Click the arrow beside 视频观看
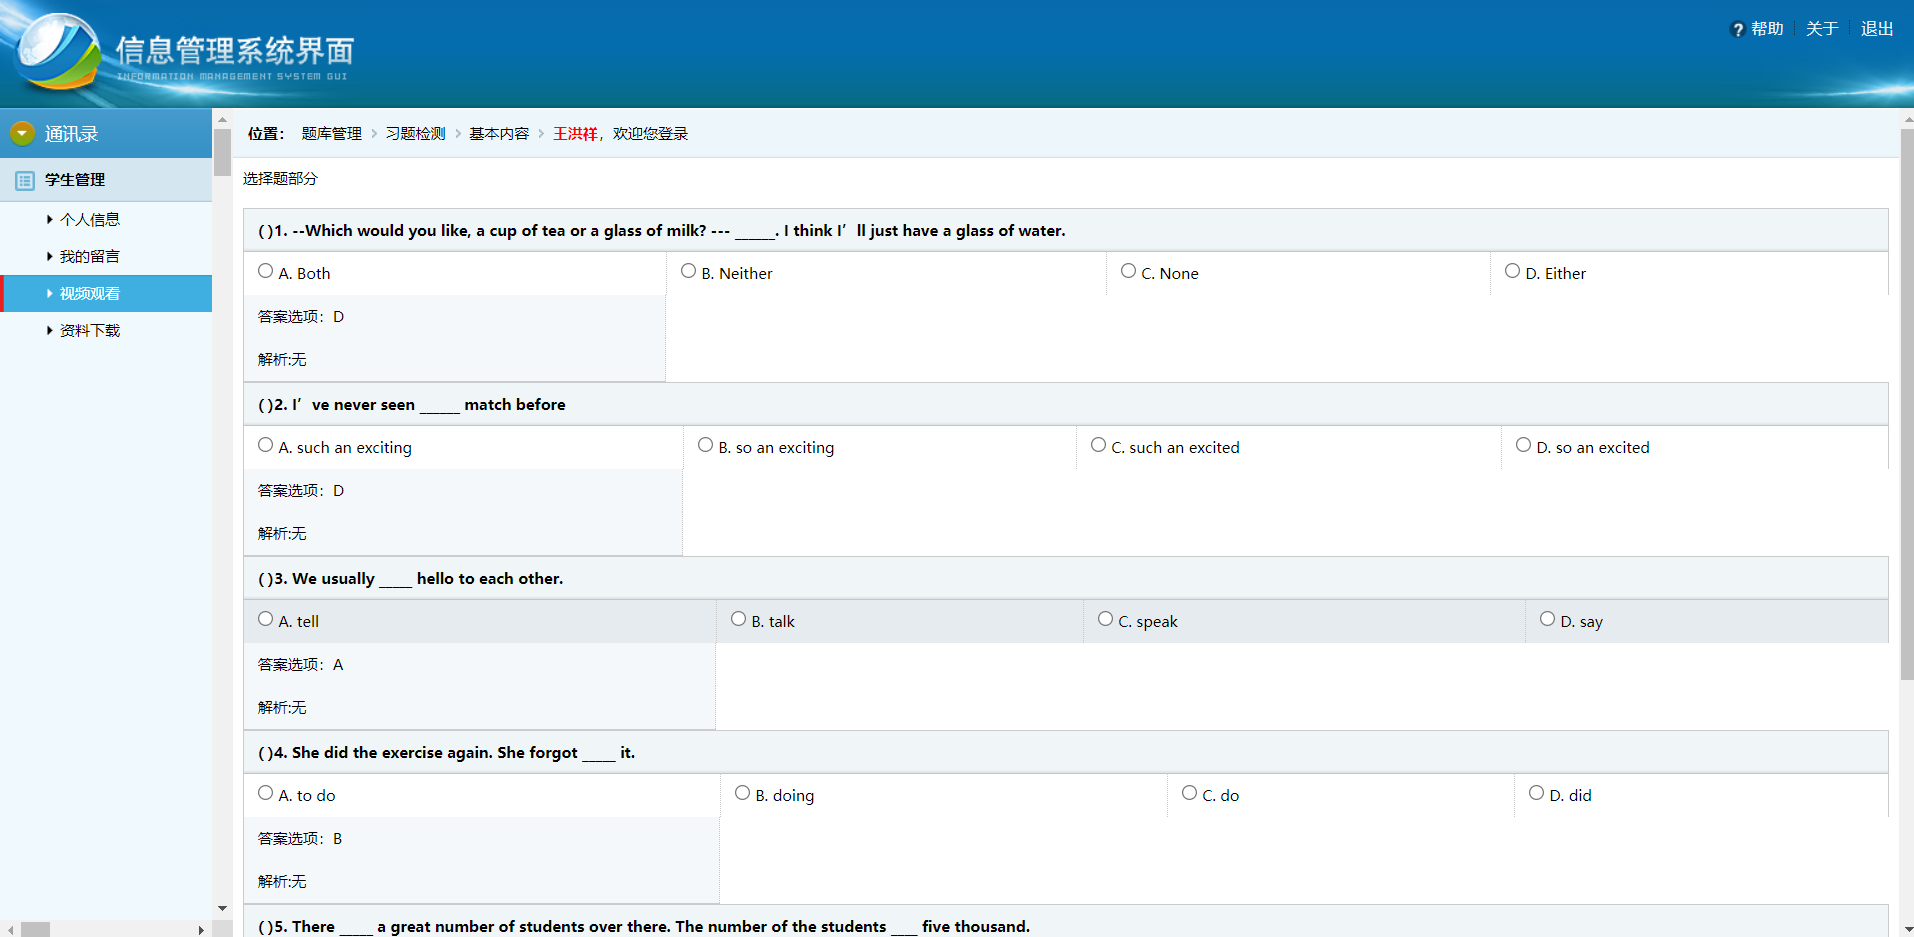 click(49, 293)
